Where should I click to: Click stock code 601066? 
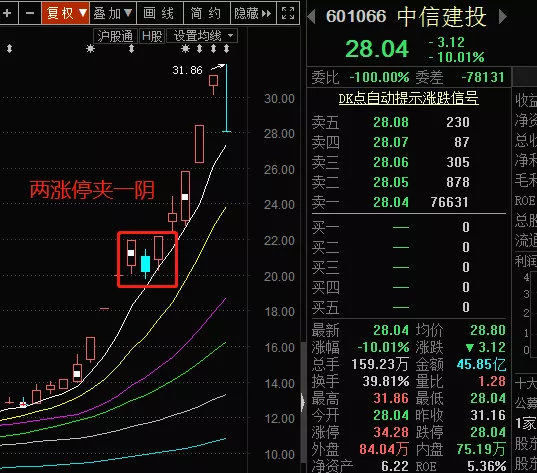[x=356, y=16]
